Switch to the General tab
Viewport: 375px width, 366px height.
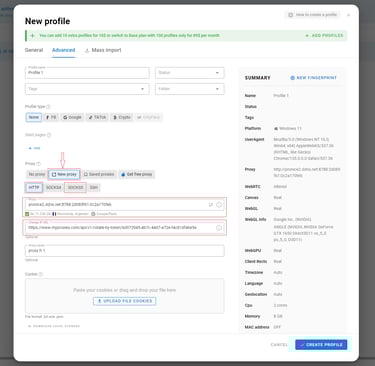(34, 50)
